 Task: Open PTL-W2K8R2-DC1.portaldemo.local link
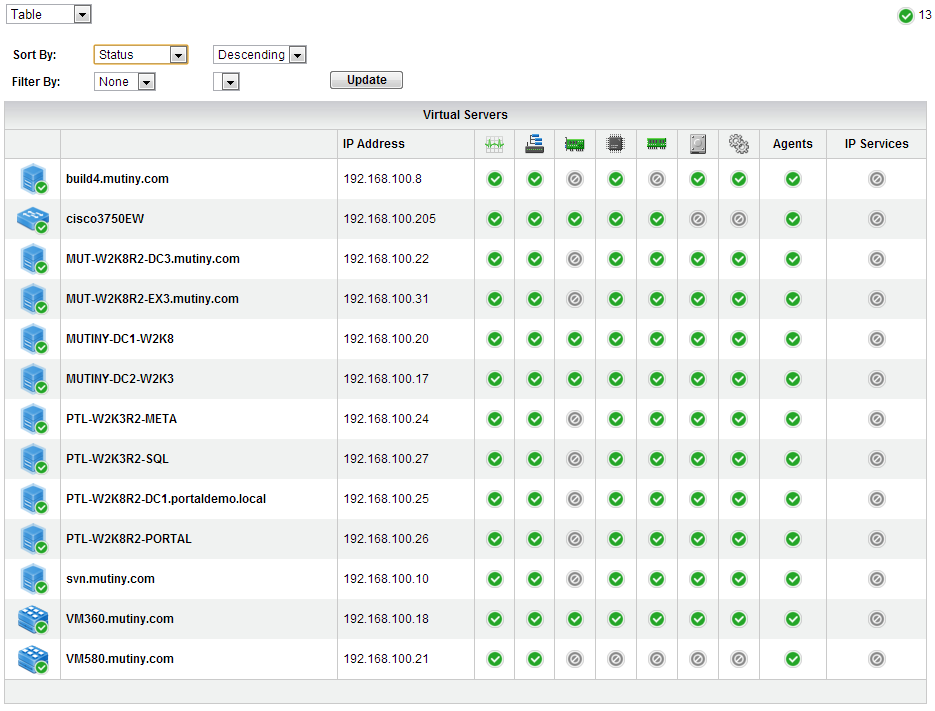166,499
